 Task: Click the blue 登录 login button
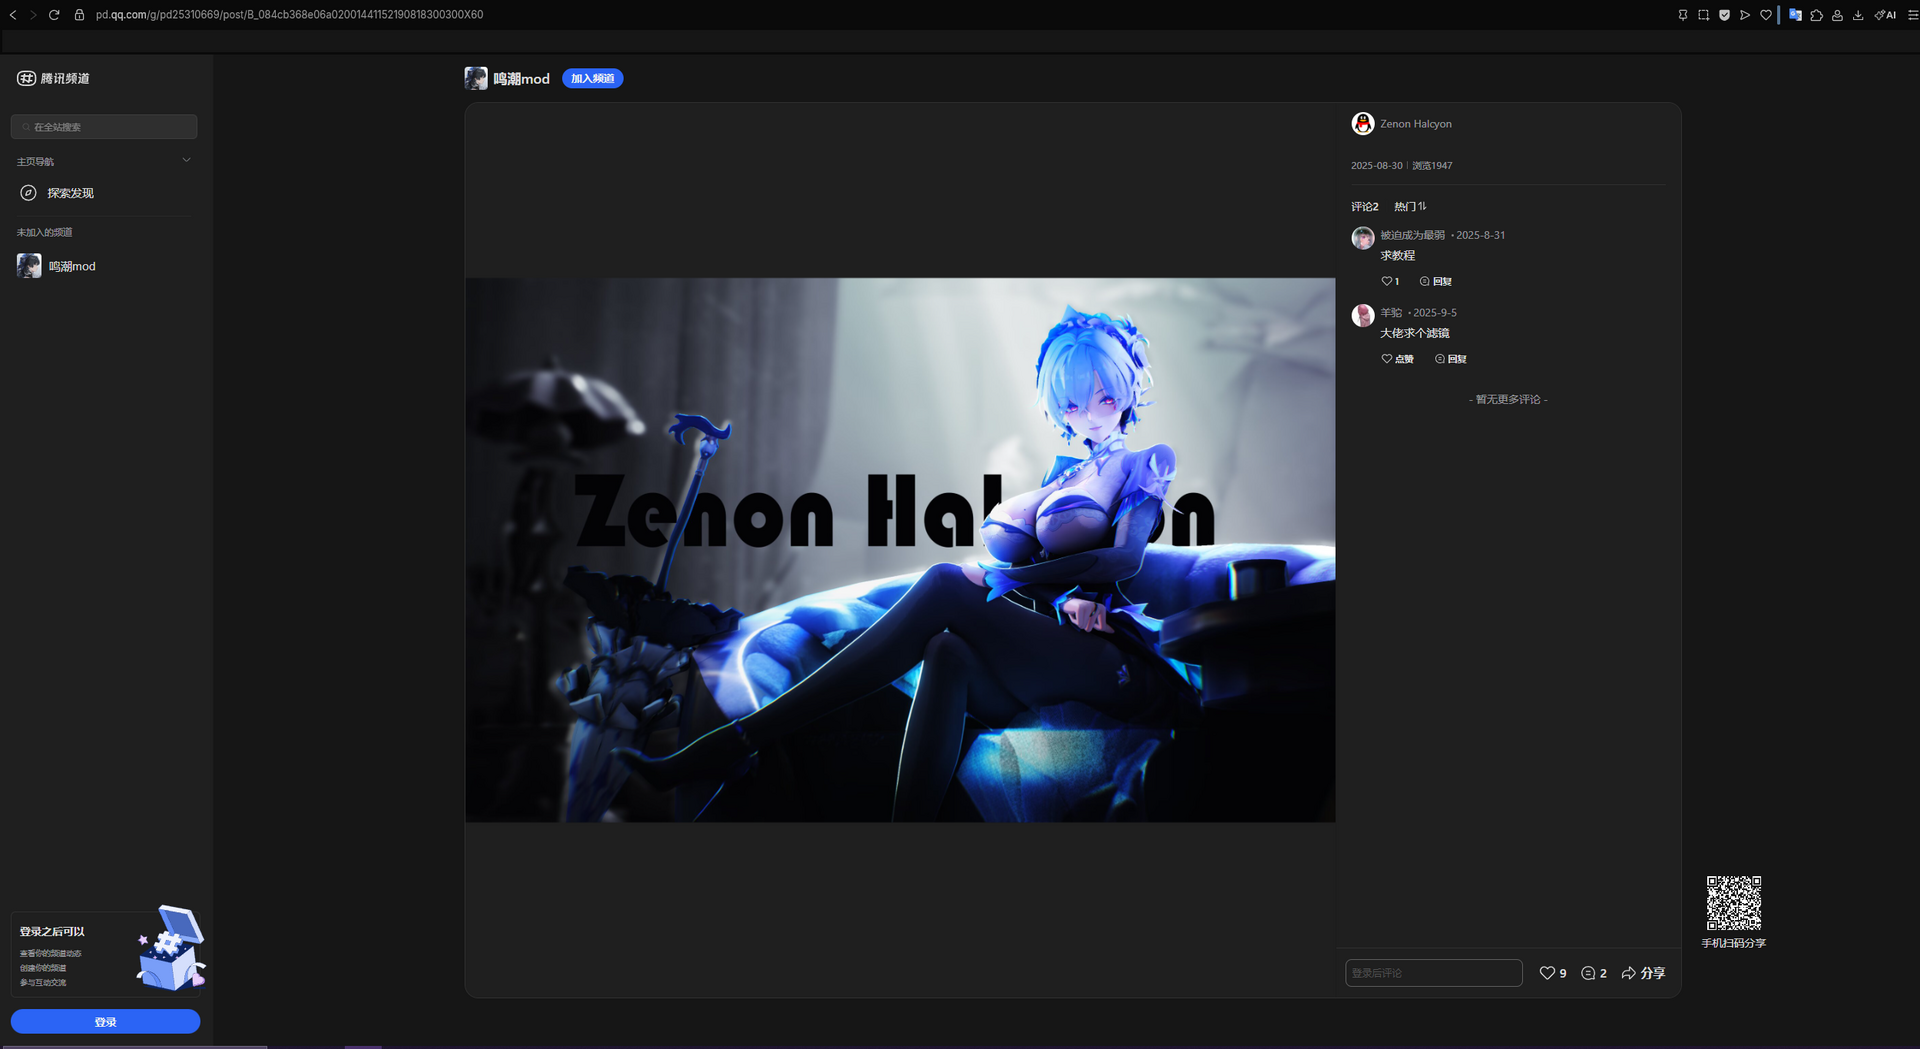[x=105, y=1022]
